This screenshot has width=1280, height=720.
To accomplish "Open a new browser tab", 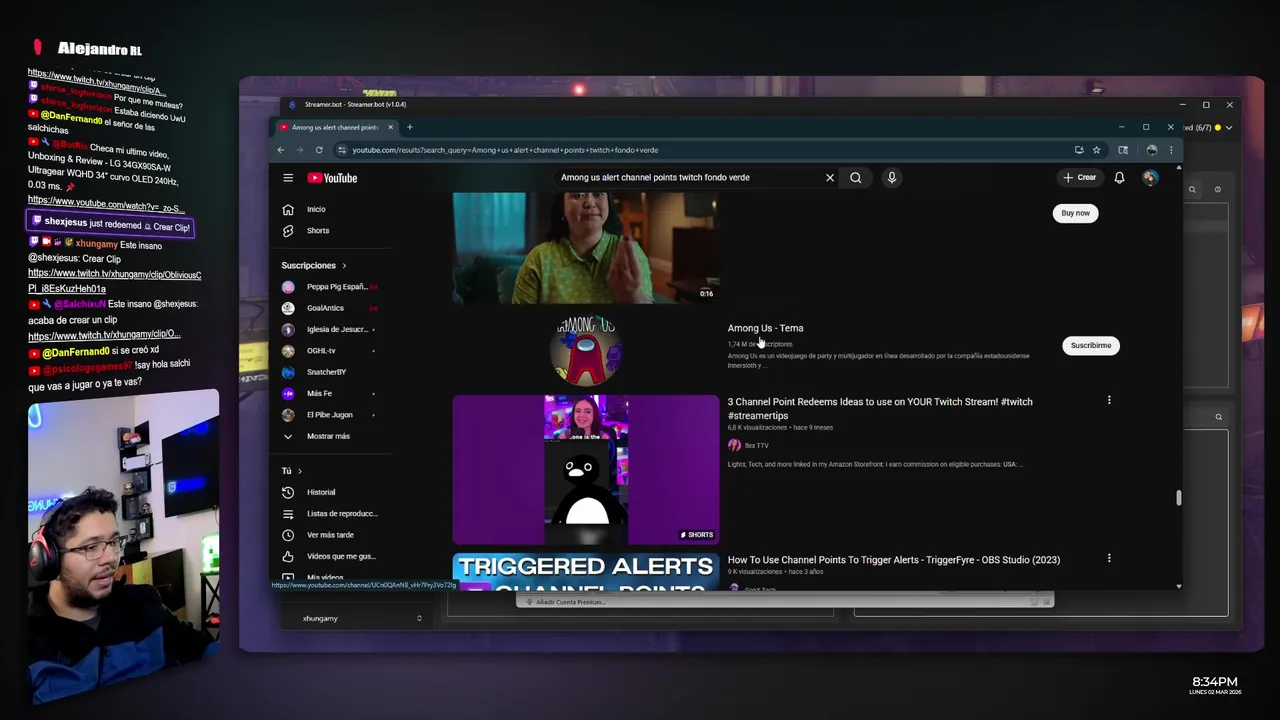I will [x=409, y=127].
